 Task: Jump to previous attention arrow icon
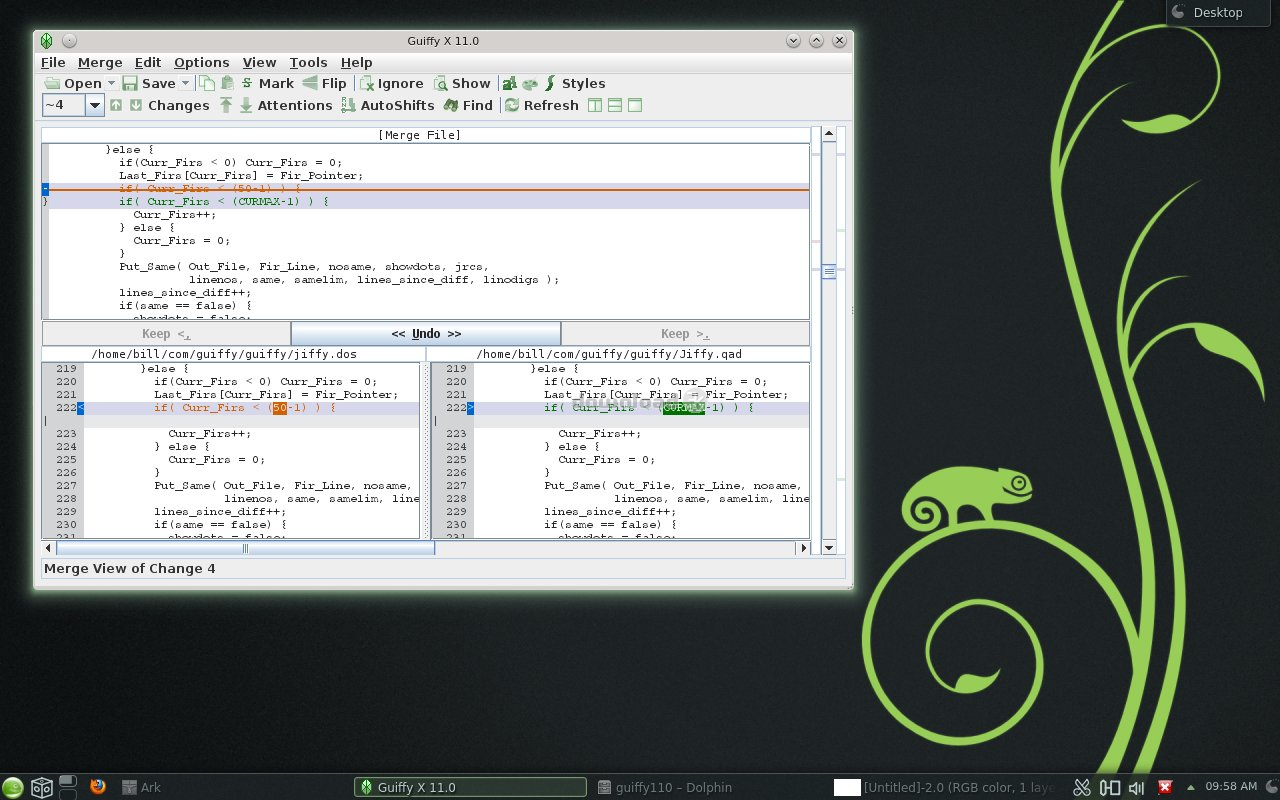[x=226, y=105]
